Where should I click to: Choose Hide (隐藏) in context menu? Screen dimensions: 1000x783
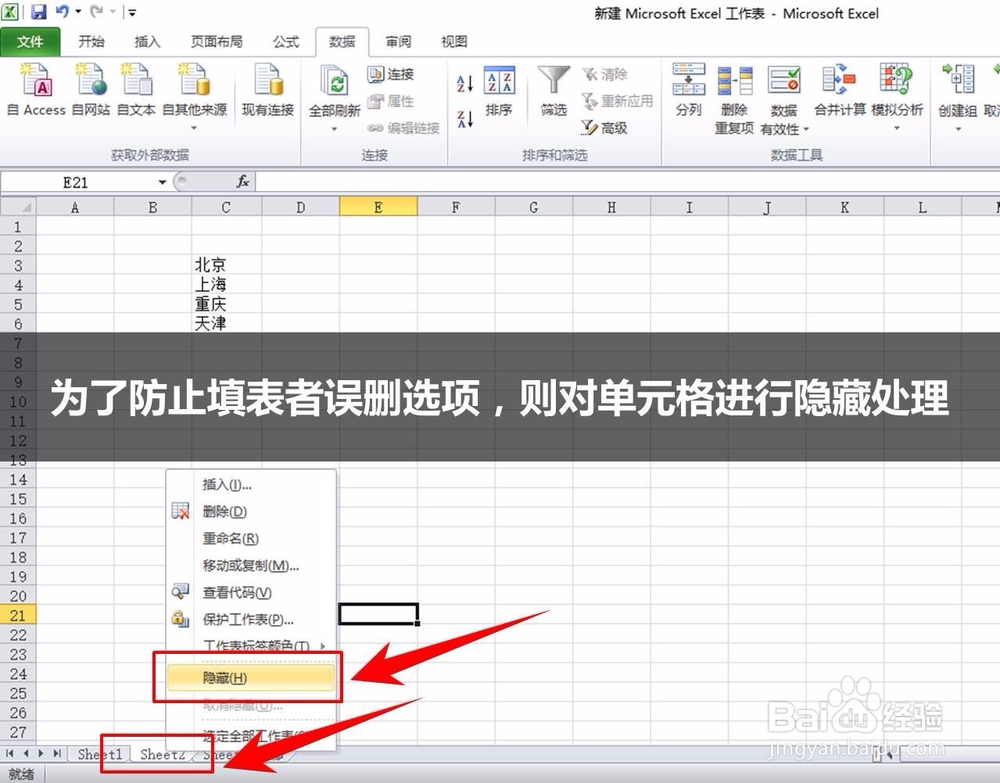[x=251, y=678]
